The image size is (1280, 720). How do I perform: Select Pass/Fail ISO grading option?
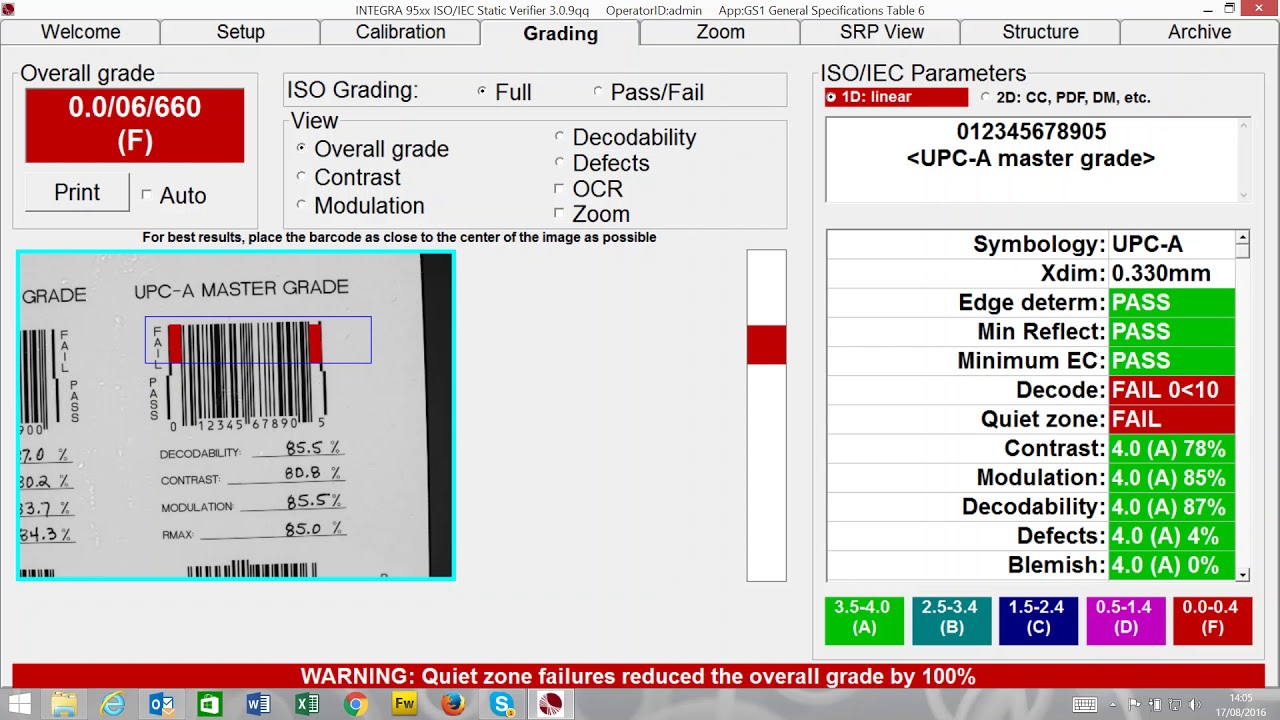[598, 91]
